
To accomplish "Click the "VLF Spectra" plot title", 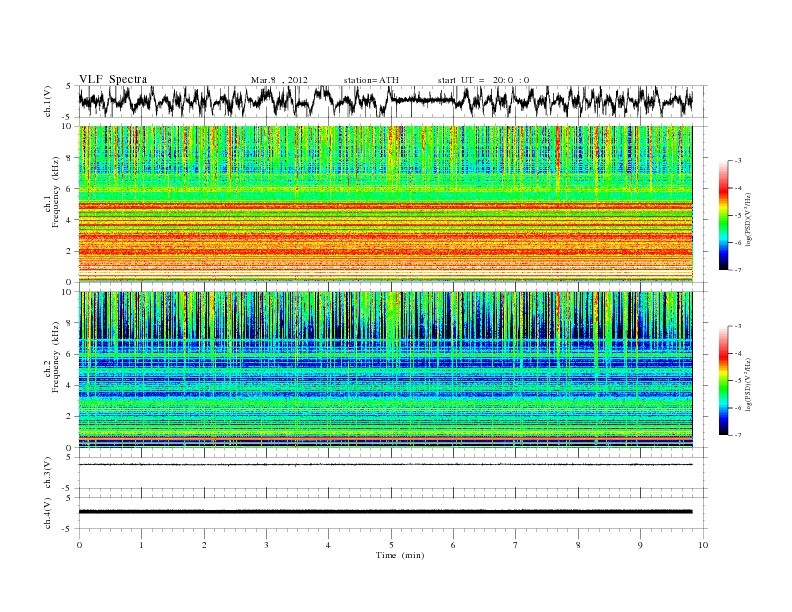I will click(113, 79).
